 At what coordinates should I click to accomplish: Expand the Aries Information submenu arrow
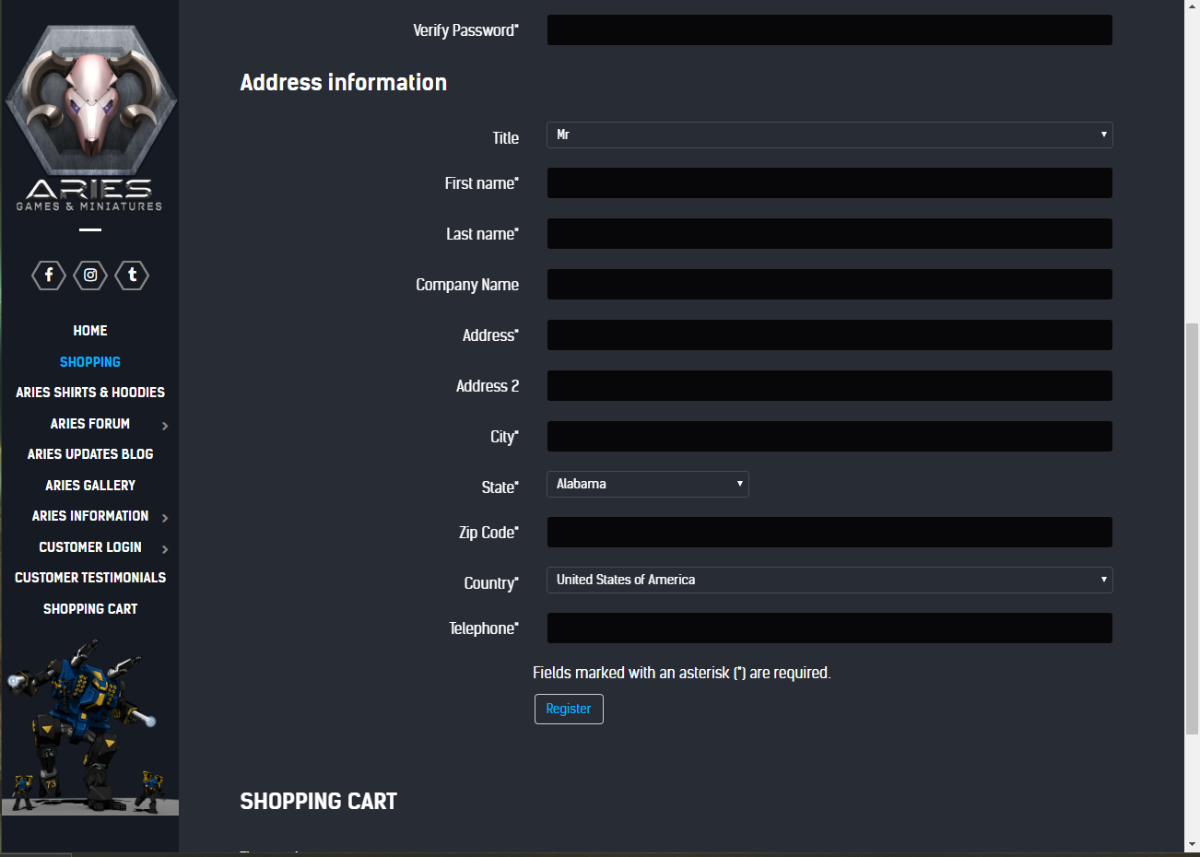[x=165, y=518]
